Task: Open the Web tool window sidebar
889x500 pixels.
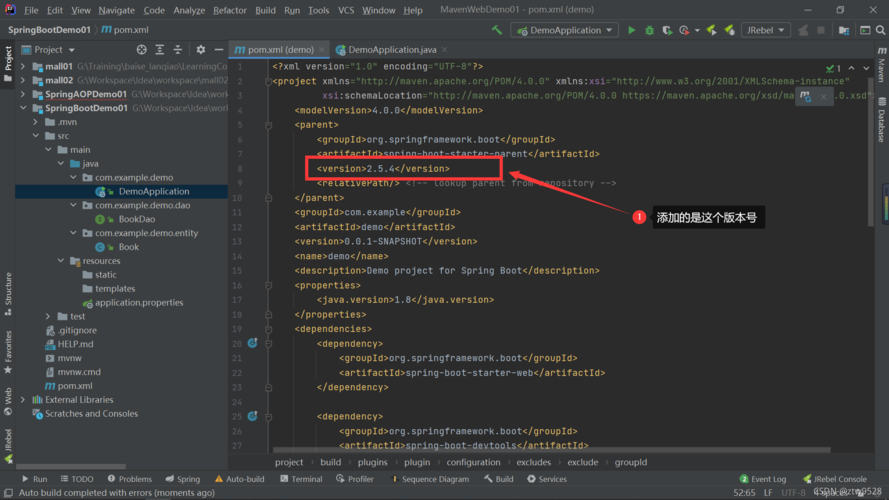Action: coord(8,401)
